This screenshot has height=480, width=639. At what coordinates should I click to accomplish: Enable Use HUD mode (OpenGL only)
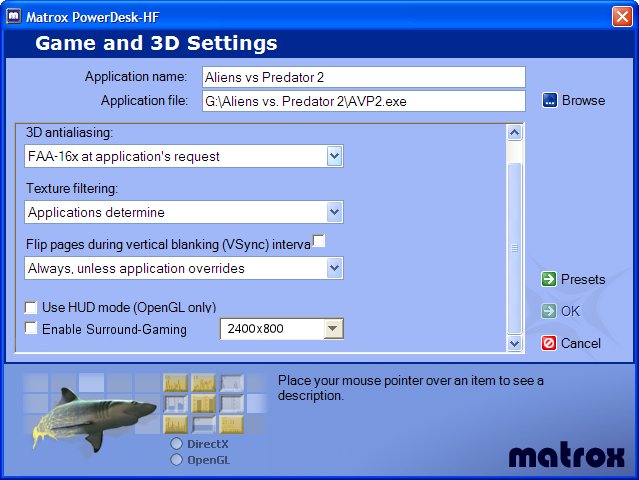point(31,307)
